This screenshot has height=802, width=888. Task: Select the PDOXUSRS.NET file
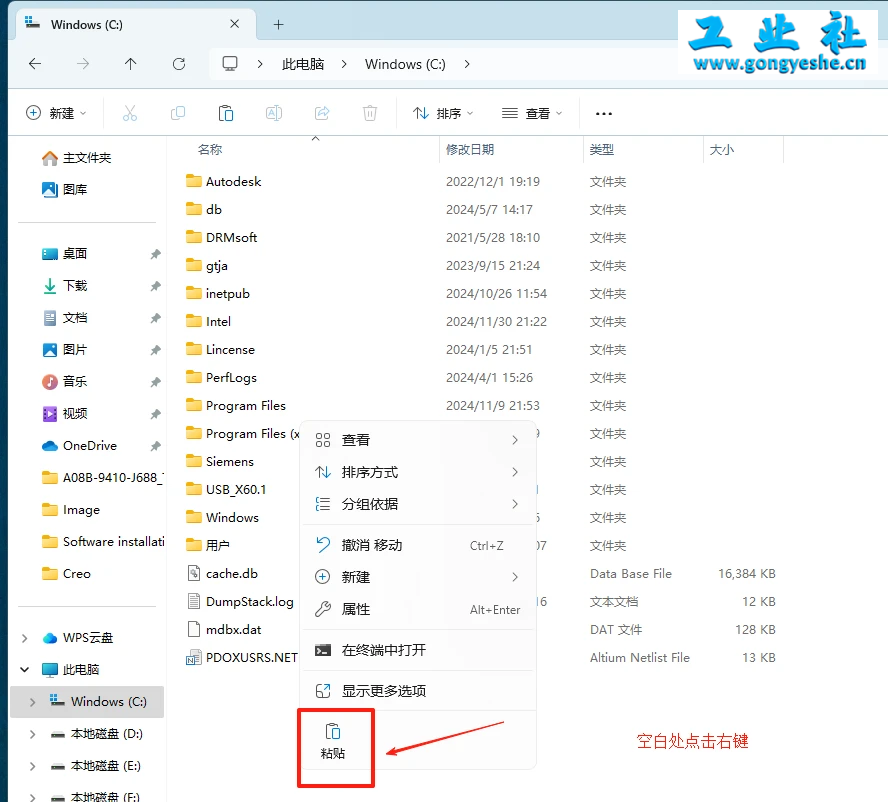tap(242, 658)
